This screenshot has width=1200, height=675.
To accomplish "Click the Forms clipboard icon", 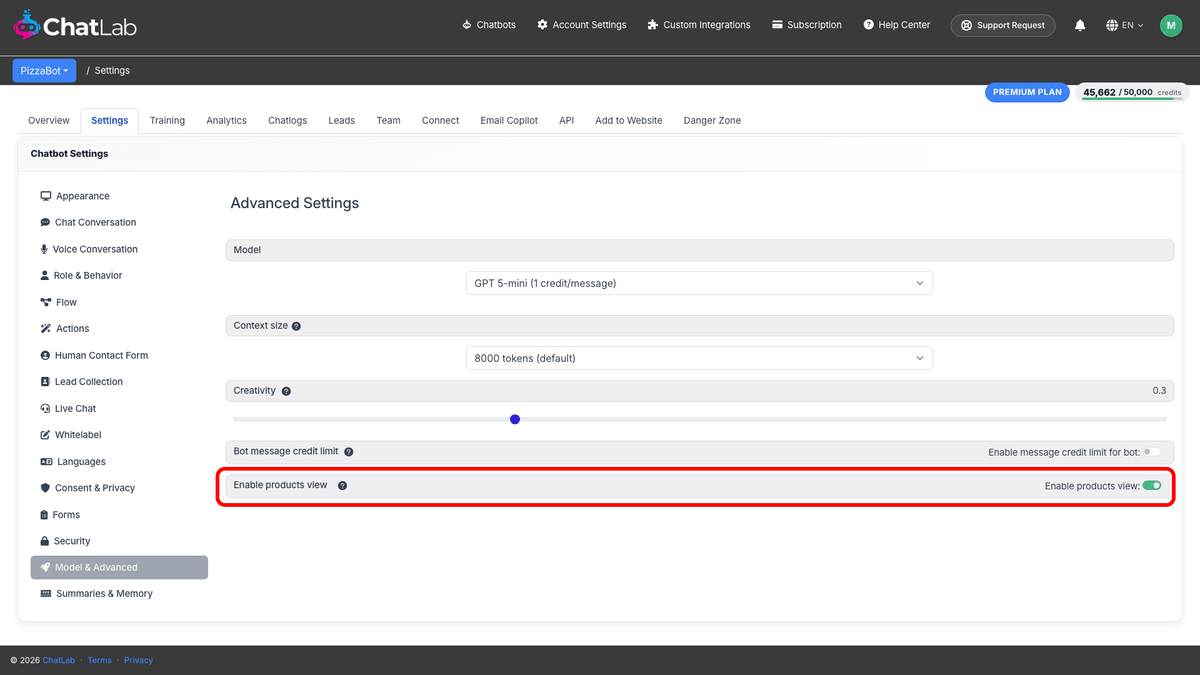I will [44, 515].
